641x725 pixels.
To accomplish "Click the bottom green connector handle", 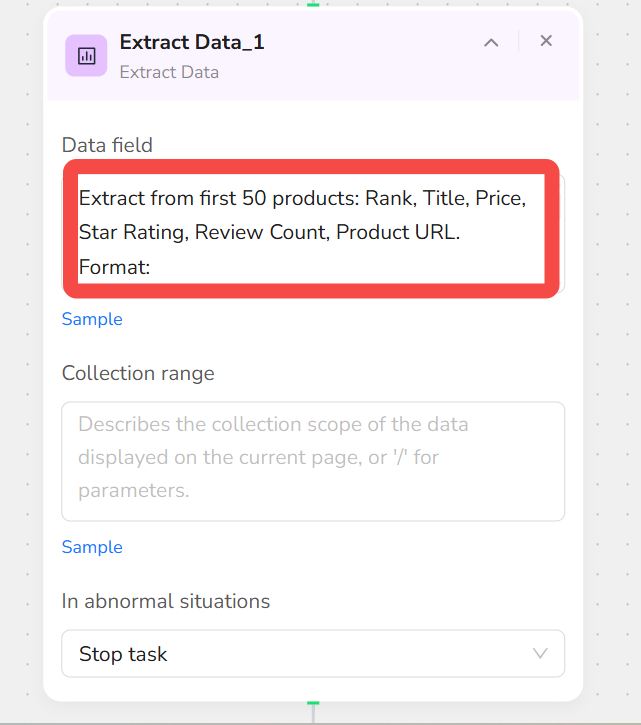I will [313, 703].
